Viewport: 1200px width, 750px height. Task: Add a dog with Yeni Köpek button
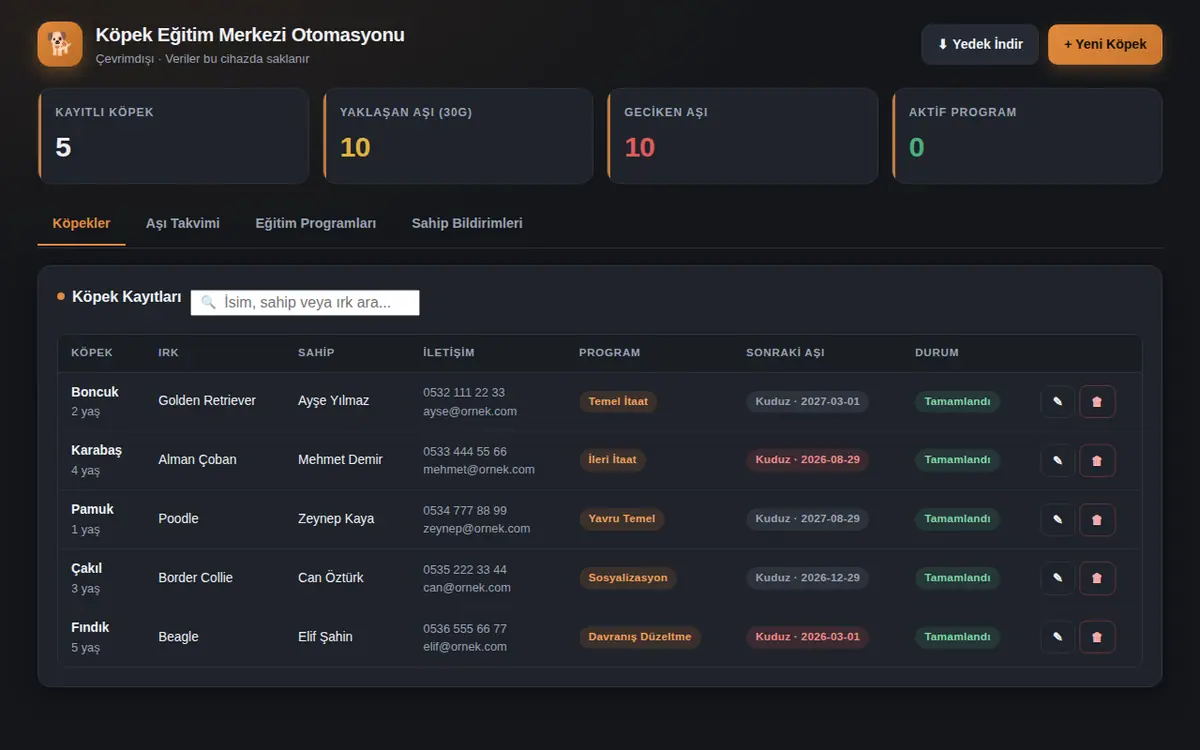[1105, 44]
